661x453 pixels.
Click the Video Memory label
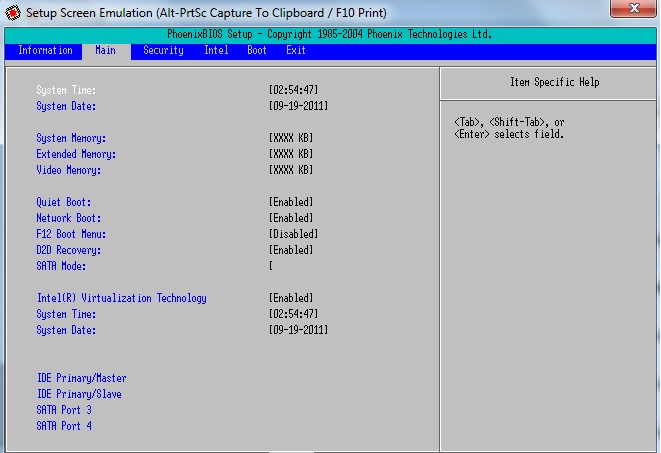(x=69, y=170)
